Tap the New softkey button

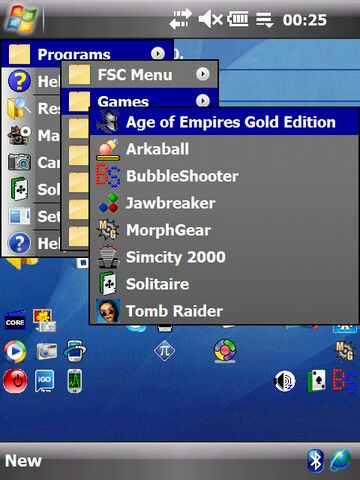coord(23,461)
